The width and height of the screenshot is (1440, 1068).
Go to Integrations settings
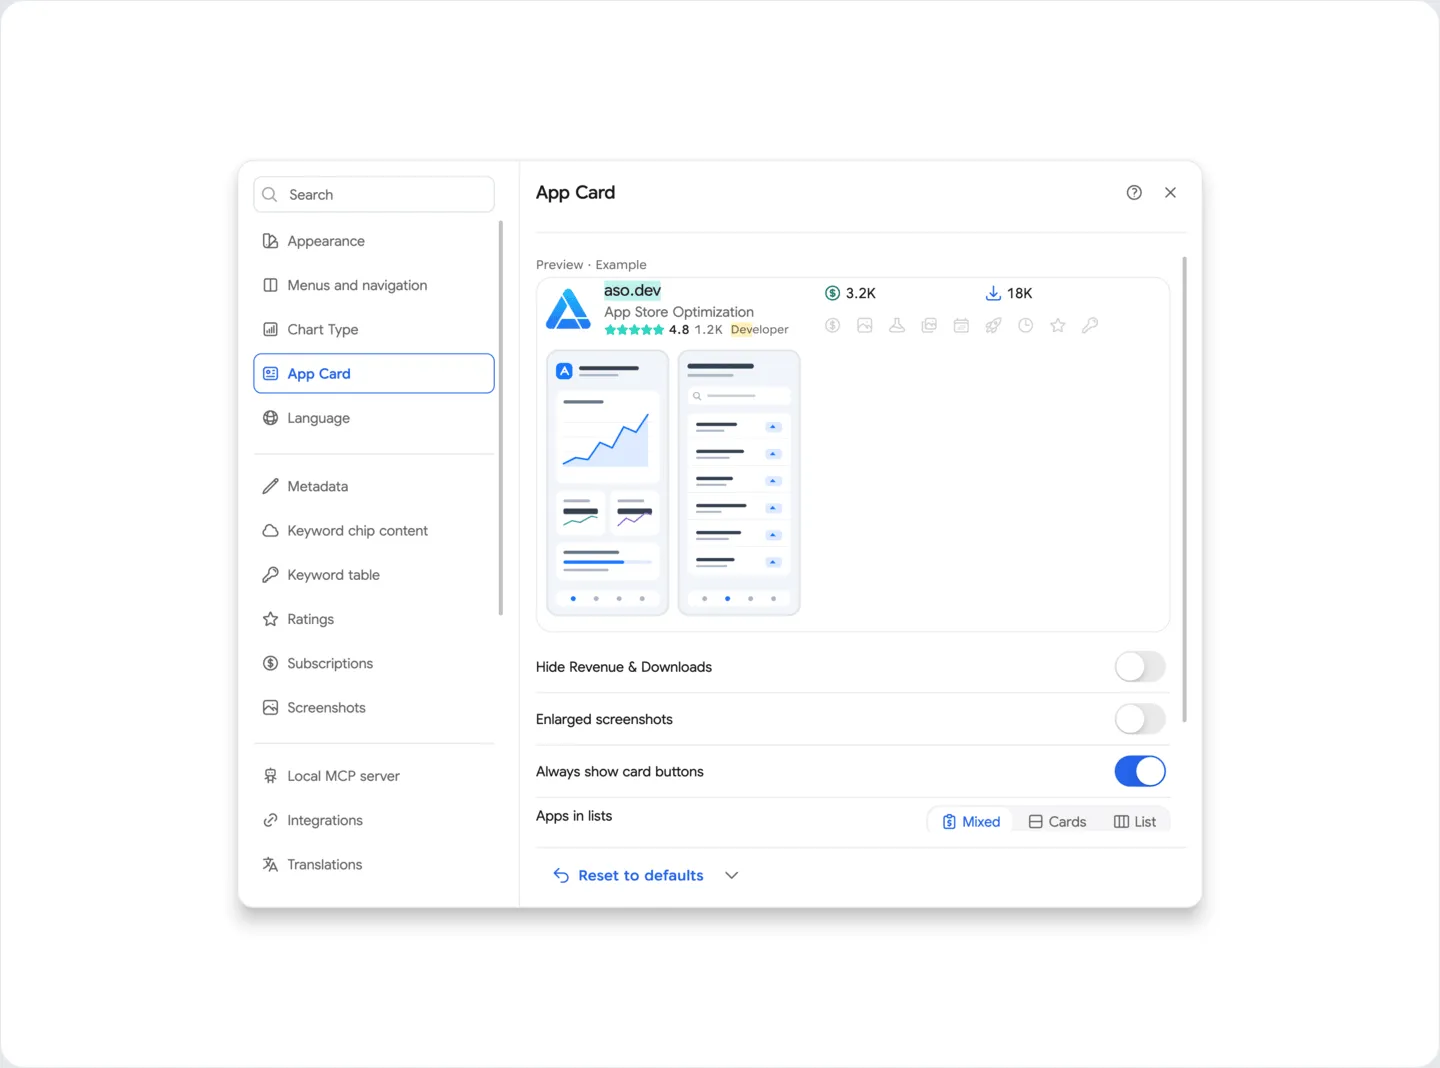pos(373,820)
